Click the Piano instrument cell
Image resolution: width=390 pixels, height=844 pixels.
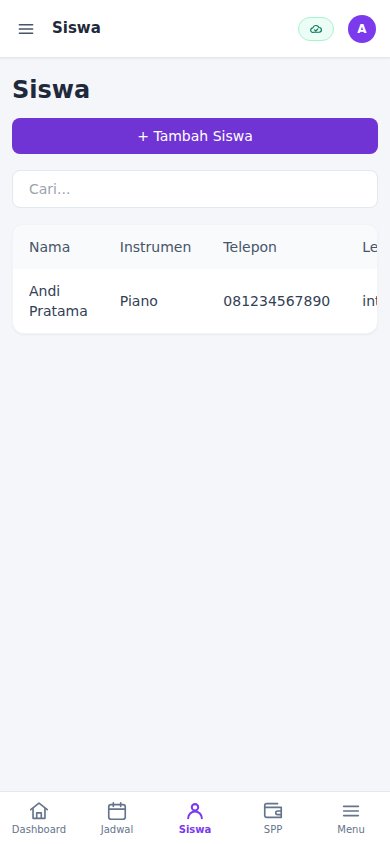coord(138,301)
